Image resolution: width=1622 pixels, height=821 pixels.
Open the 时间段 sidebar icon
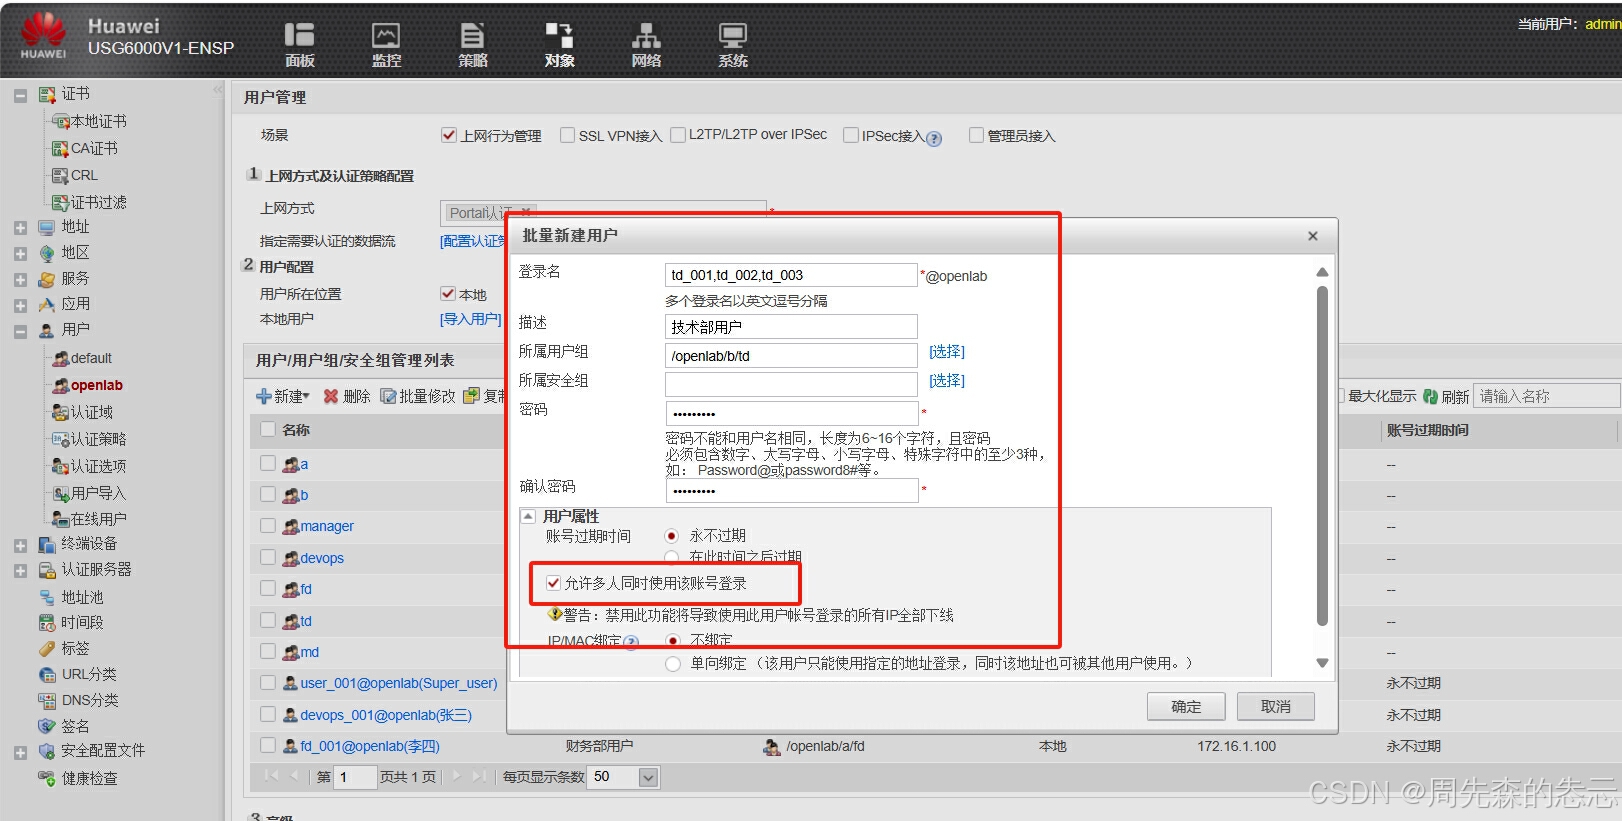tap(47, 622)
